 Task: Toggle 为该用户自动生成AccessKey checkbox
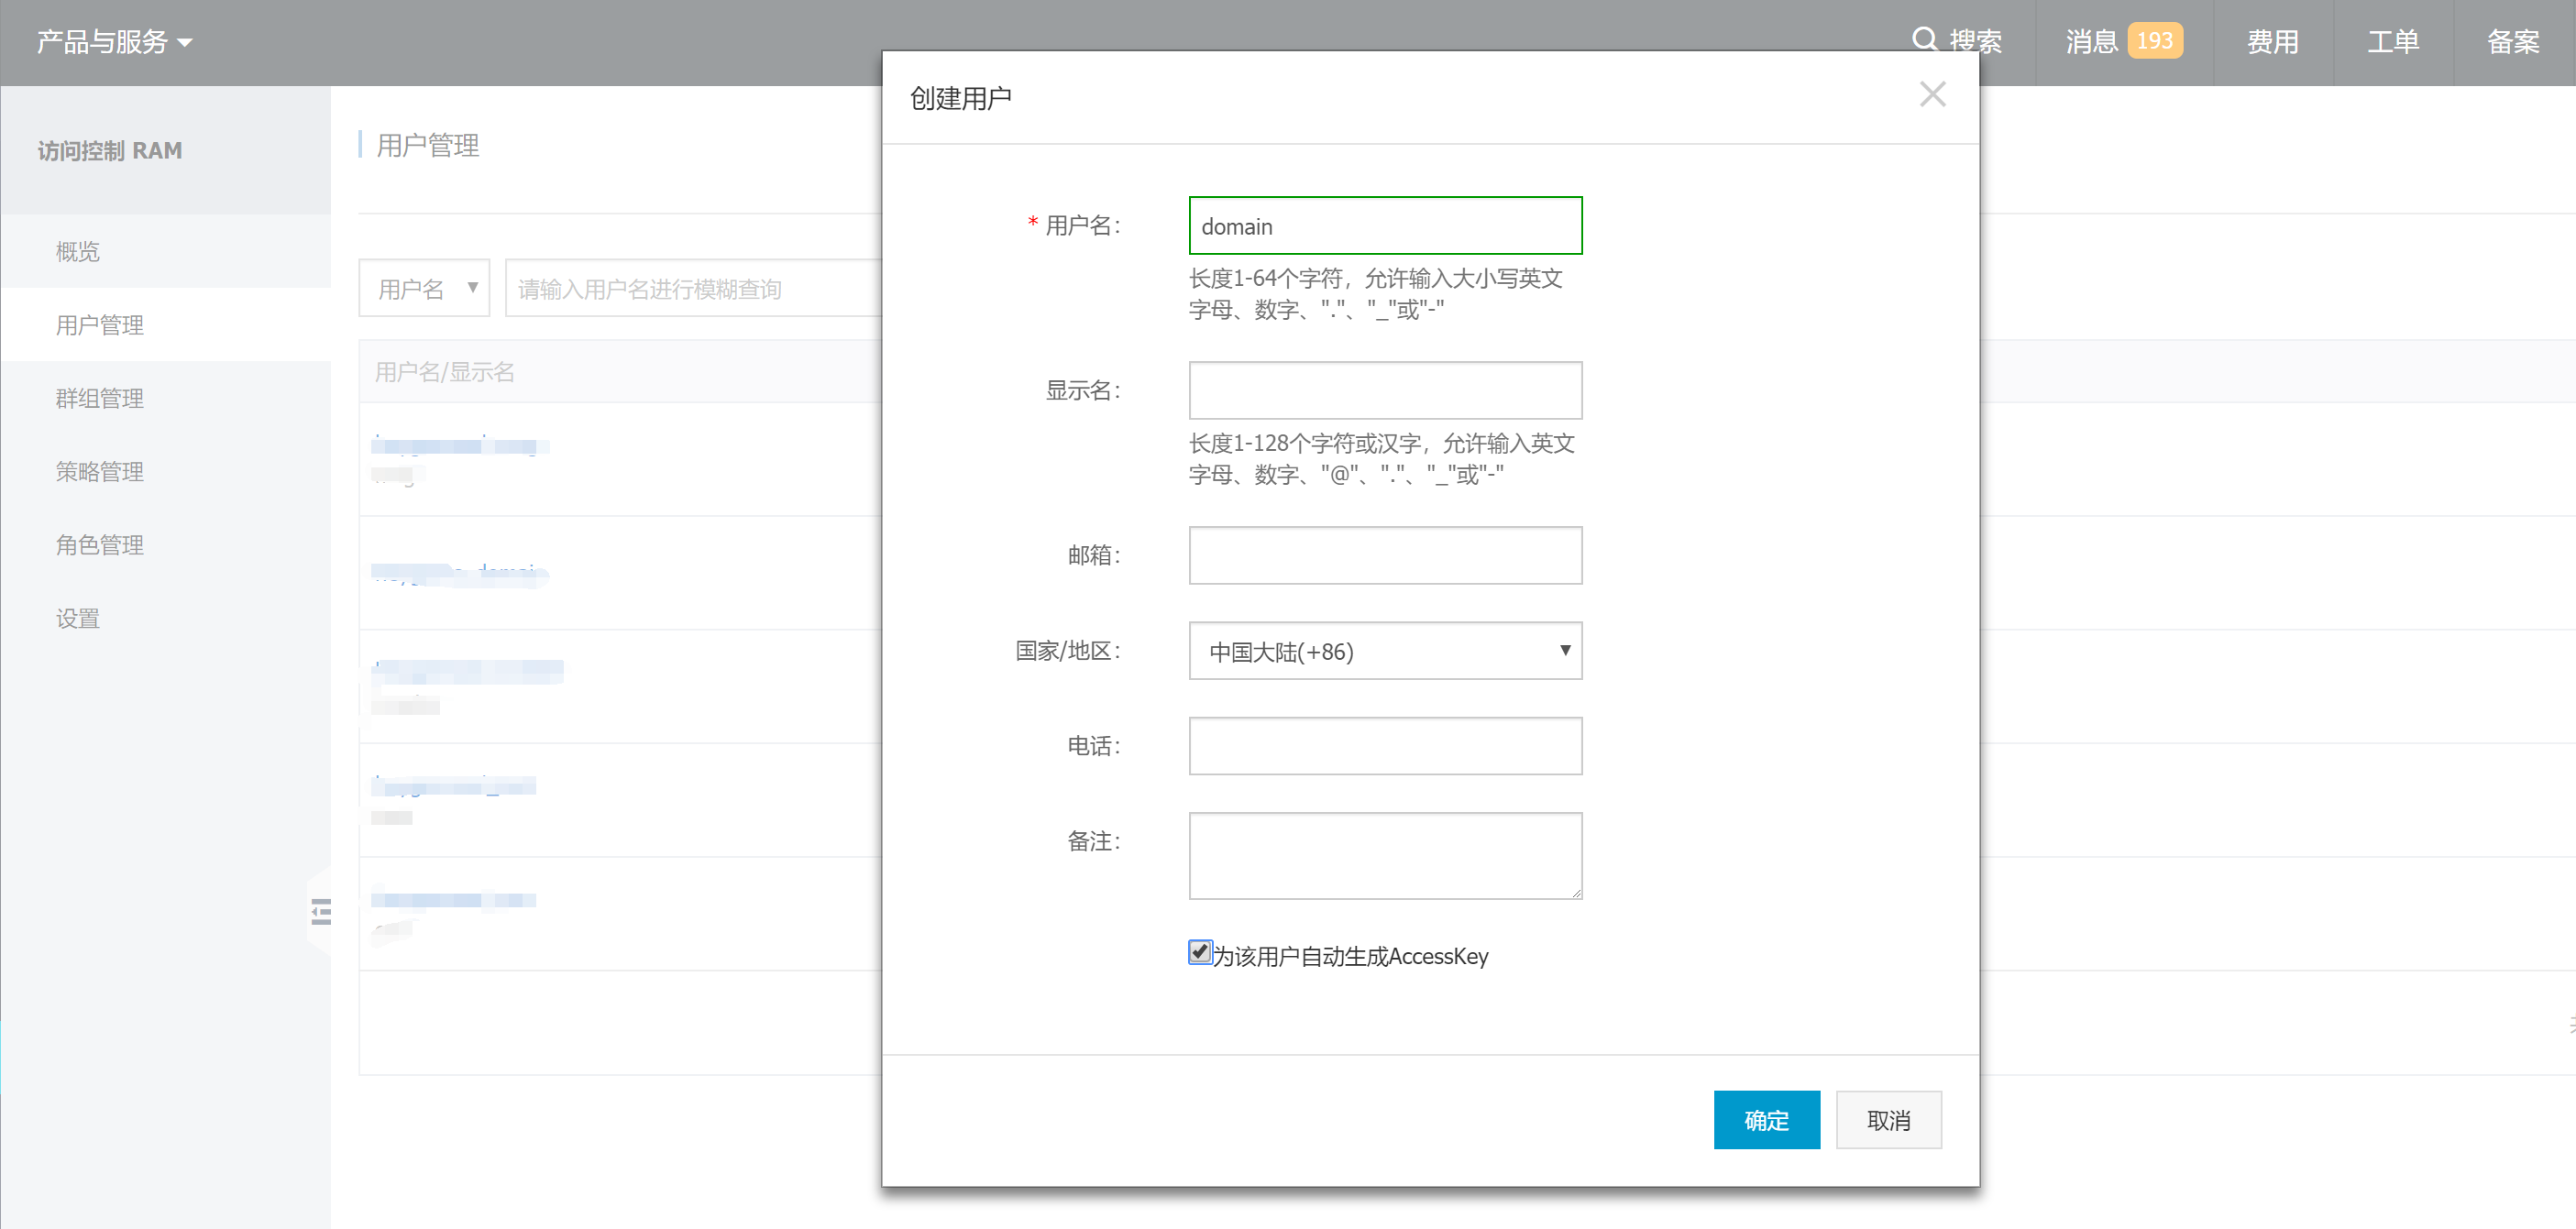[x=1199, y=952]
